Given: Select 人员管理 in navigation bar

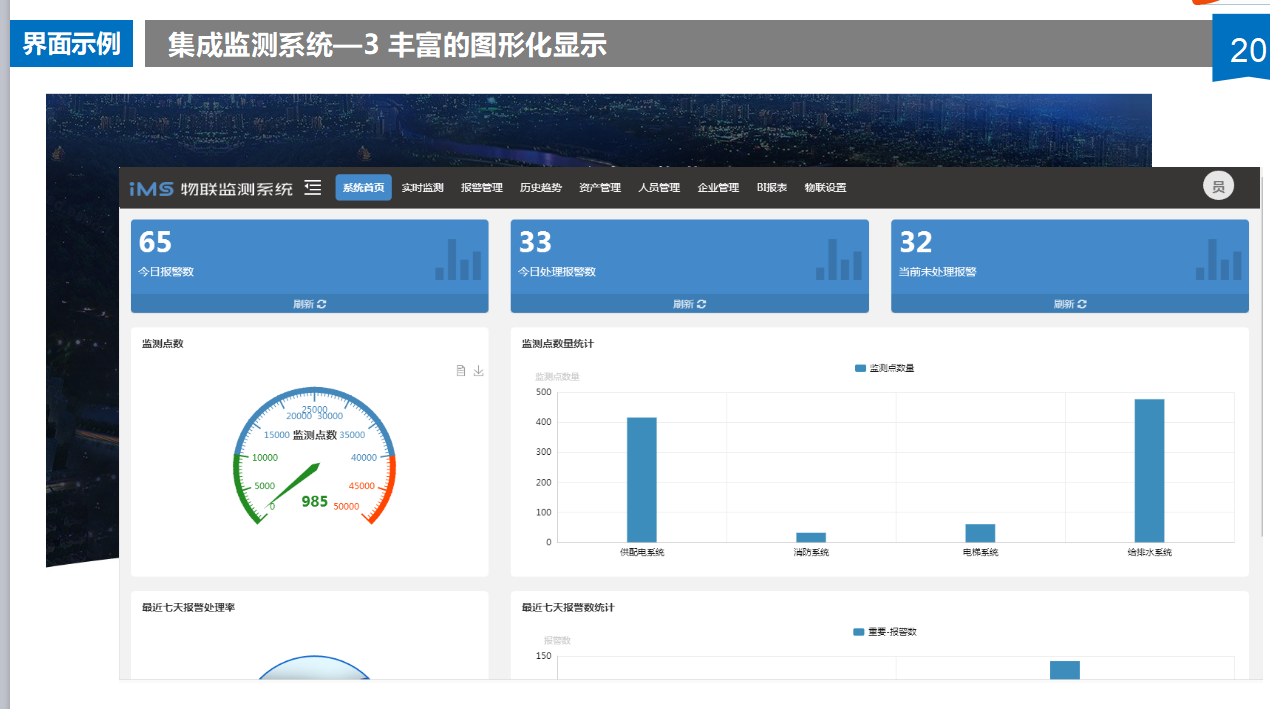Looking at the screenshot, I should [659, 188].
